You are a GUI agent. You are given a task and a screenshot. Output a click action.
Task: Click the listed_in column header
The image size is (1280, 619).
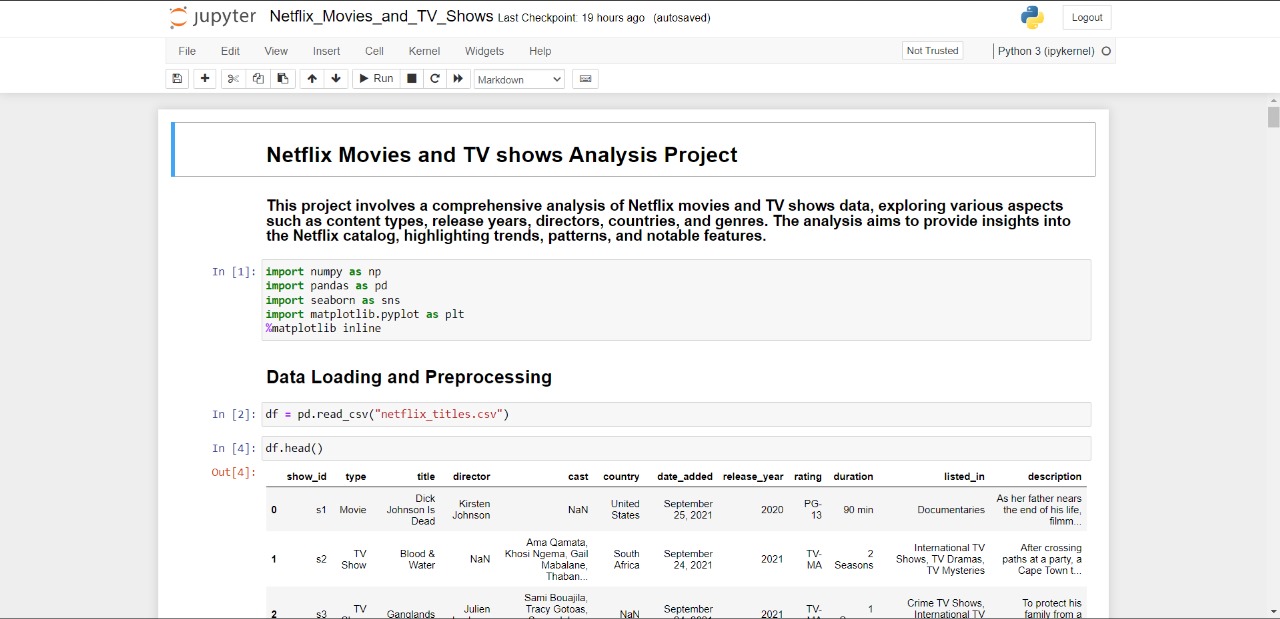point(964,477)
